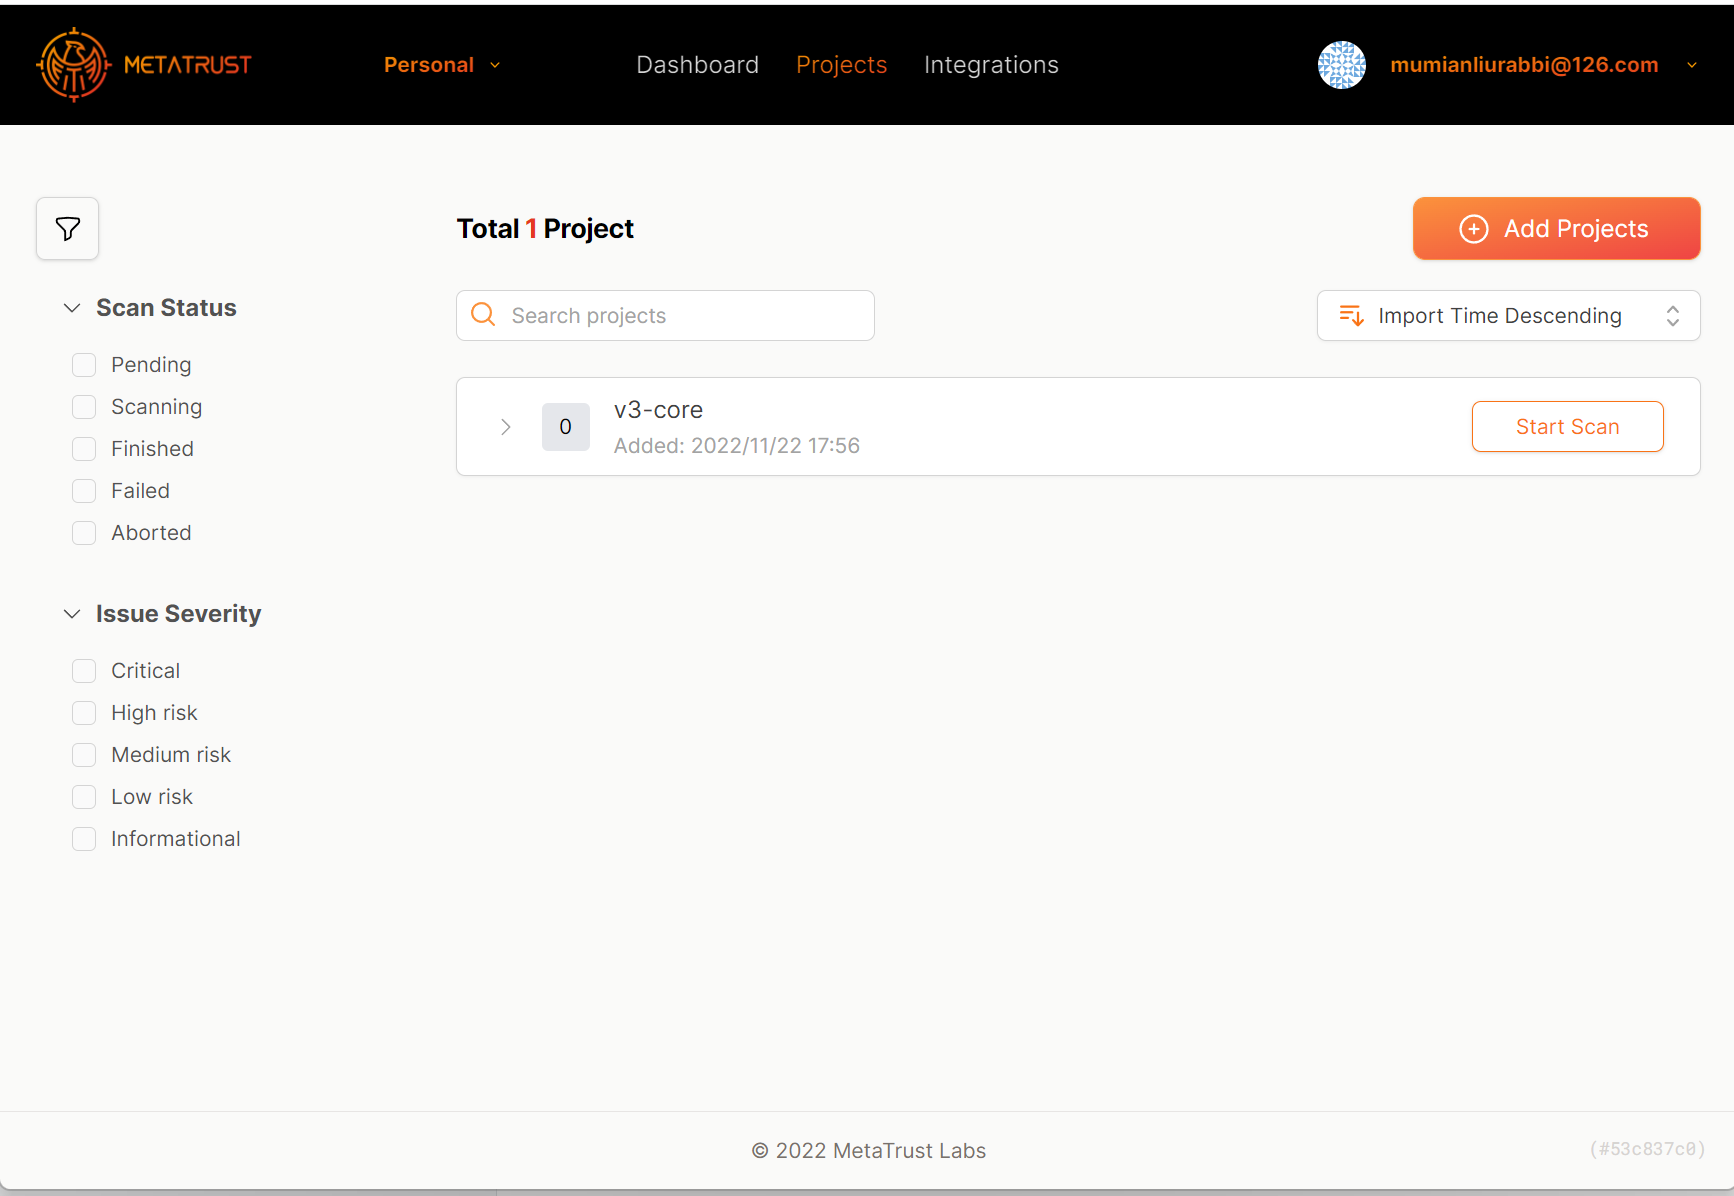Screen dimensions: 1734x1196
Task: Click the issue count badge for v3-core
Action: click(565, 427)
